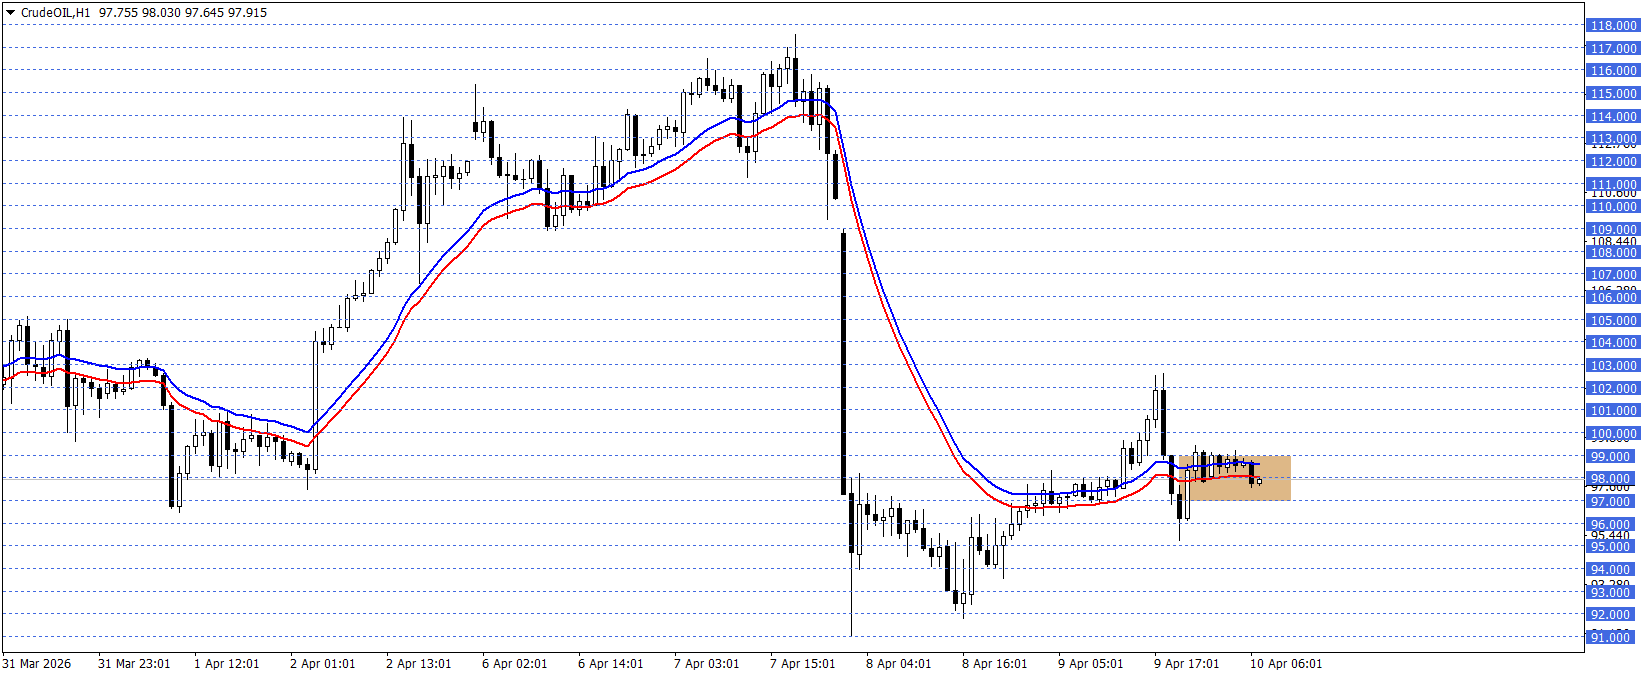Click the 102.000 price axis label
This screenshot has width=1641, height=676.
click(x=1613, y=388)
